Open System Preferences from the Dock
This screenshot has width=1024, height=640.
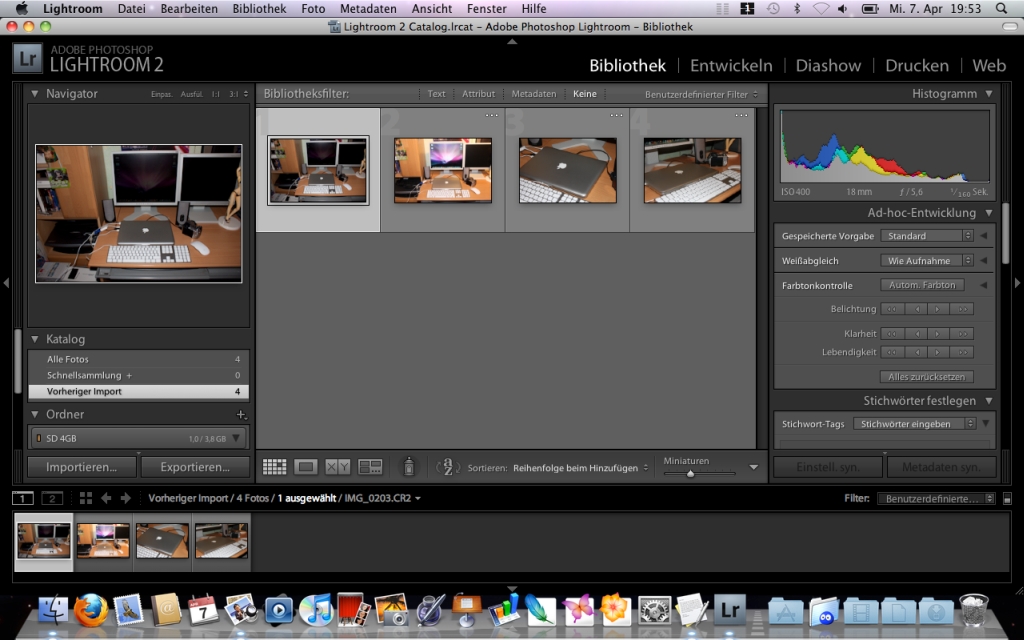(x=654, y=610)
